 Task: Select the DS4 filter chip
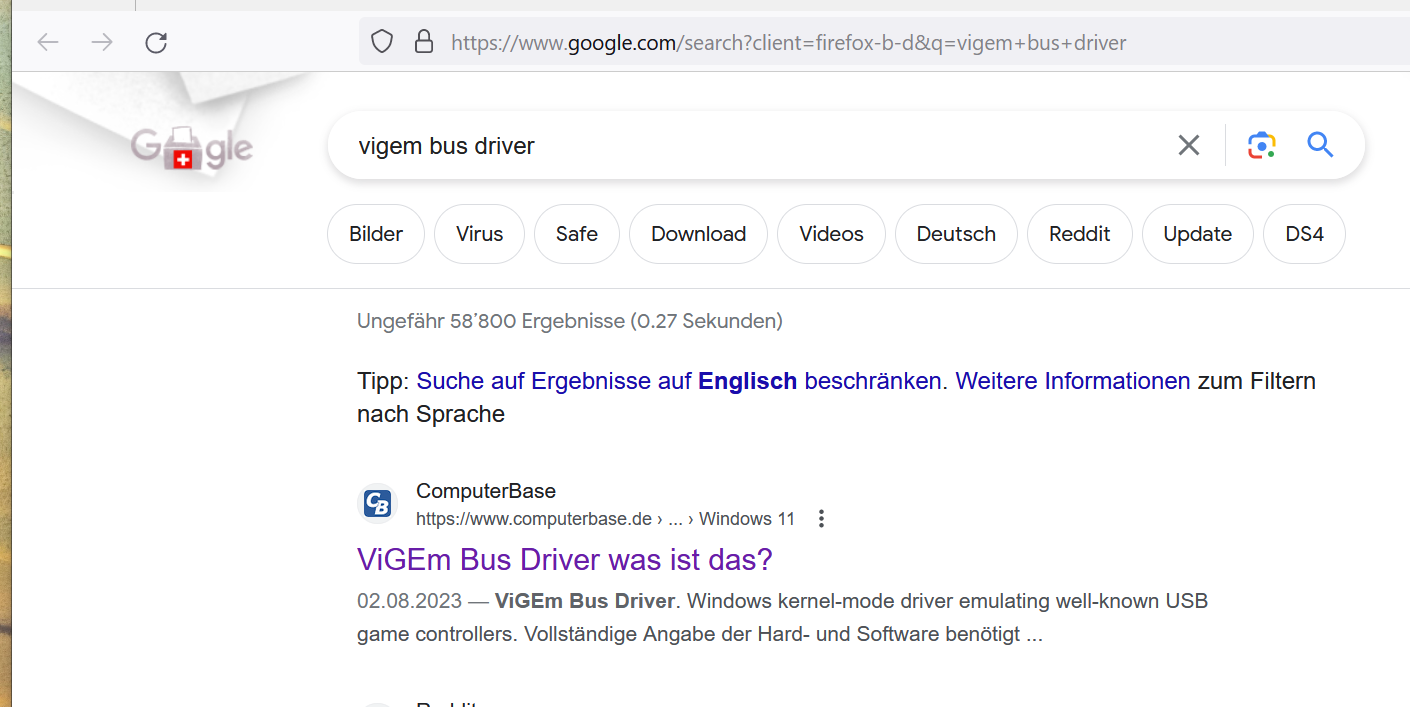tap(1305, 234)
